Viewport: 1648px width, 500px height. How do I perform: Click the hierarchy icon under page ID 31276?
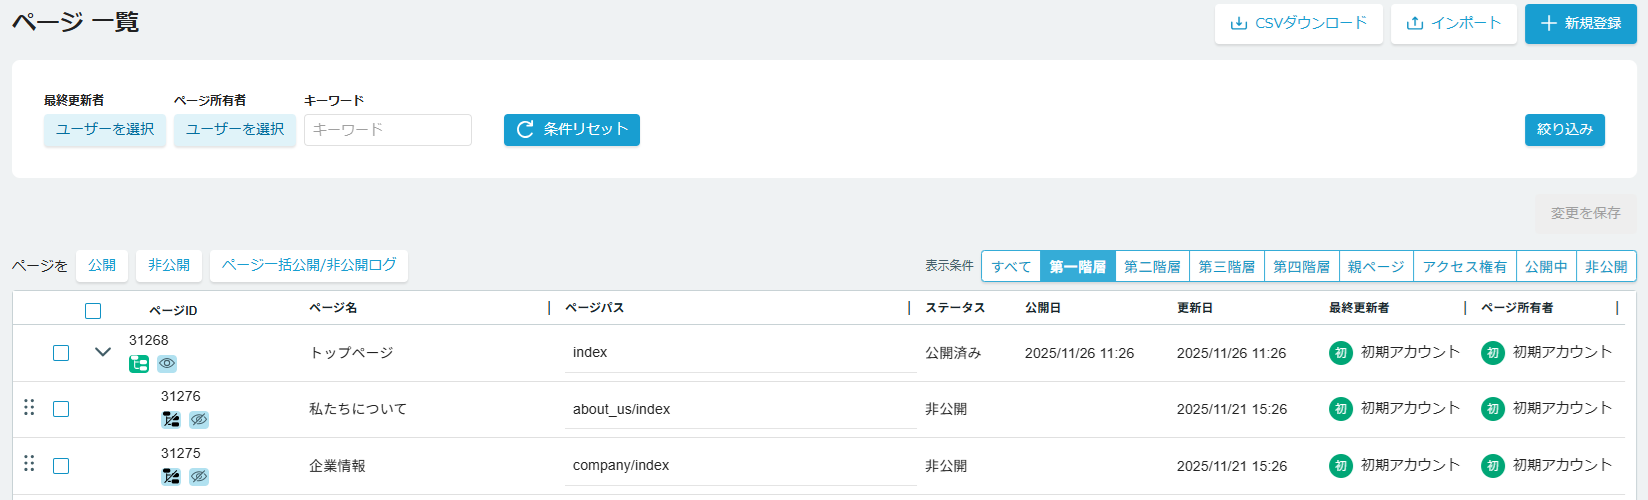pyautogui.click(x=171, y=420)
